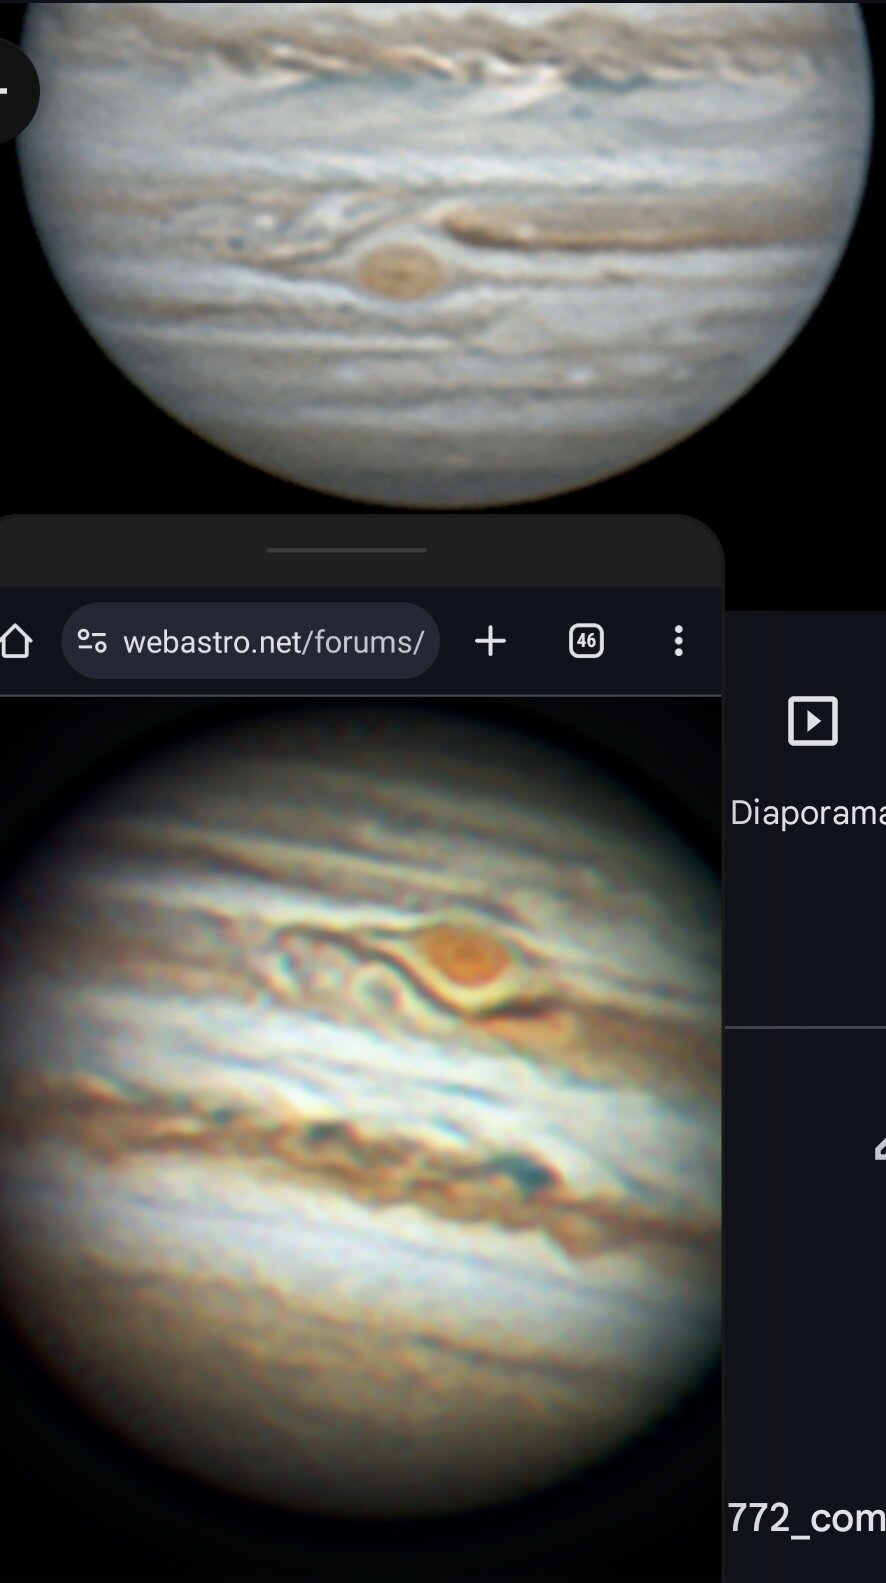886x1583 pixels.
Task: Tap the Diaporama label
Action: [x=808, y=812]
